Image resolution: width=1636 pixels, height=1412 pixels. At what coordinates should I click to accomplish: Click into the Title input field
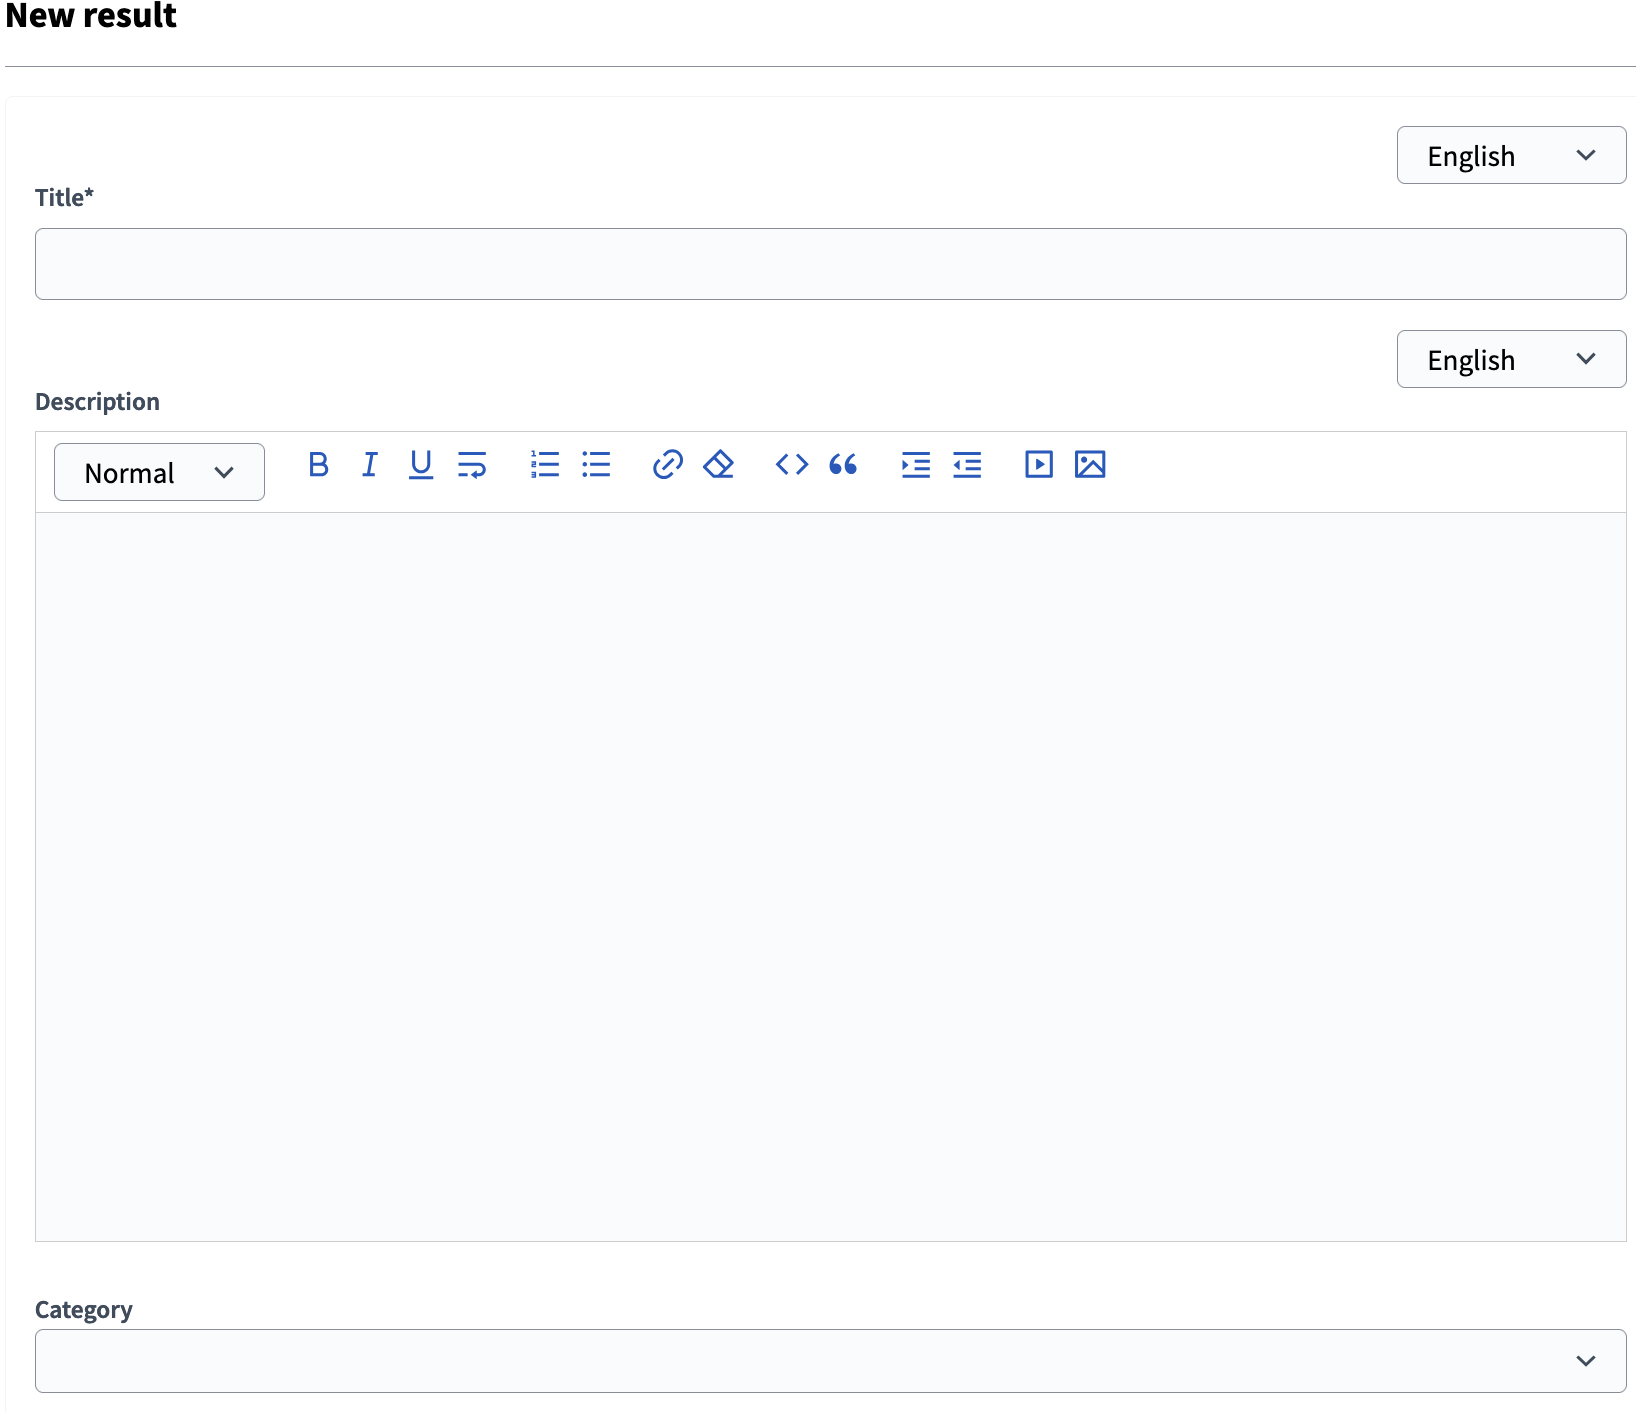pyautogui.click(x=830, y=264)
